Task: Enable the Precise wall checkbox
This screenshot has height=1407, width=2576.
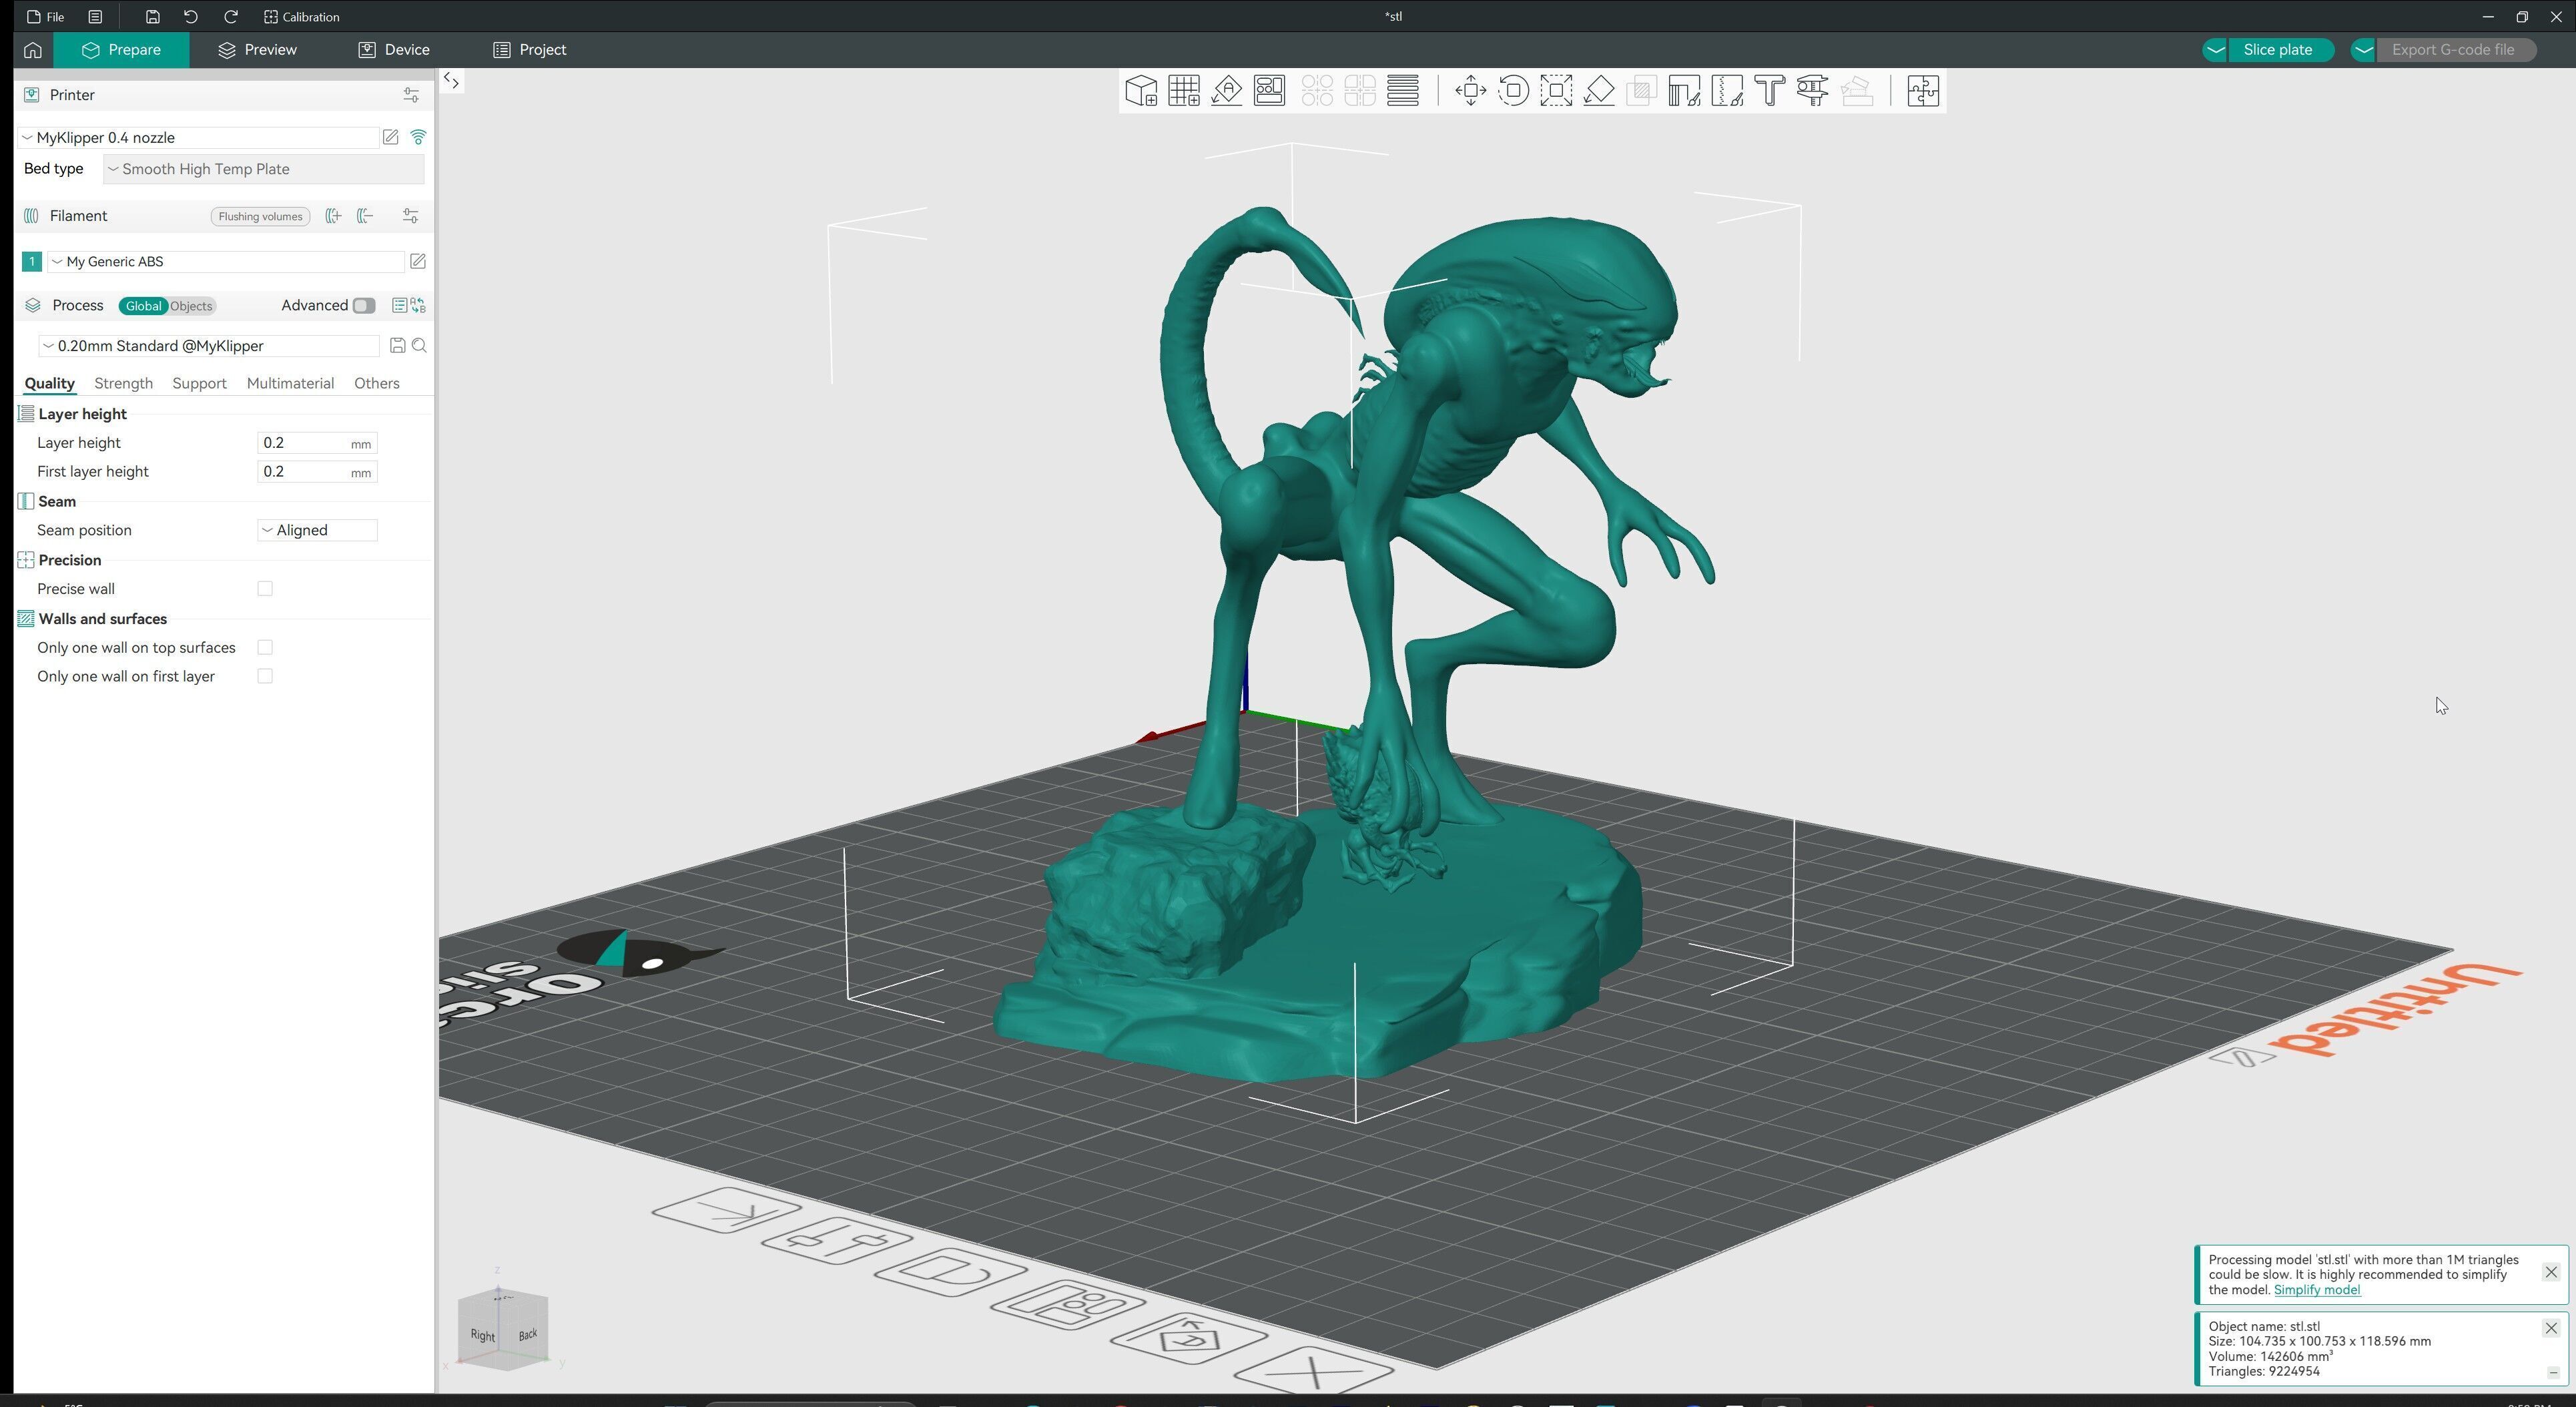Action: pyautogui.click(x=265, y=589)
